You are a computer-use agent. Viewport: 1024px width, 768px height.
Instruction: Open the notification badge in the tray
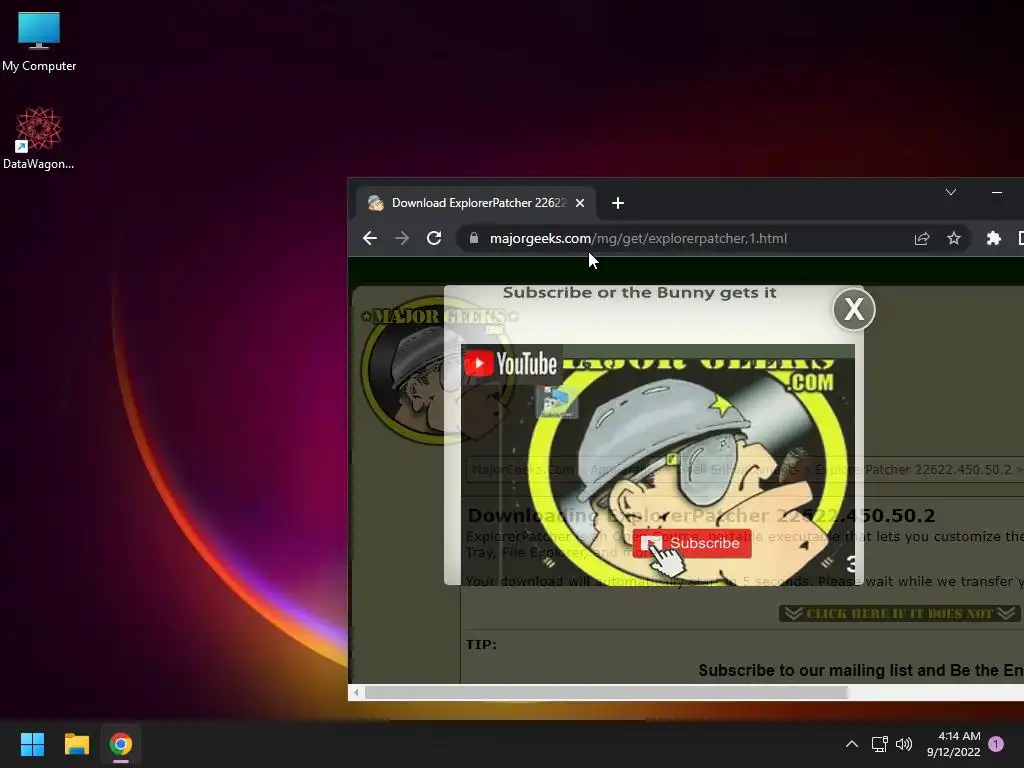pos(996,744)
